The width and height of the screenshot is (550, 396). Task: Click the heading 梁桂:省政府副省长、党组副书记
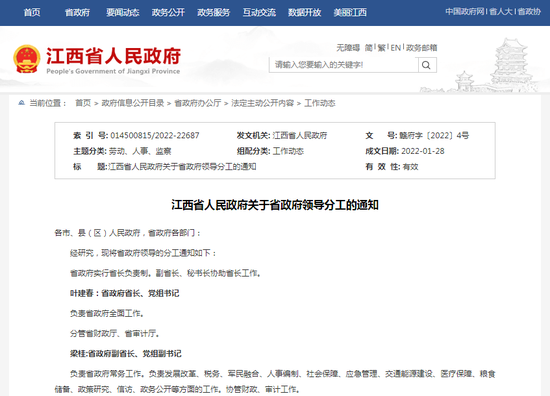(126, 354)
